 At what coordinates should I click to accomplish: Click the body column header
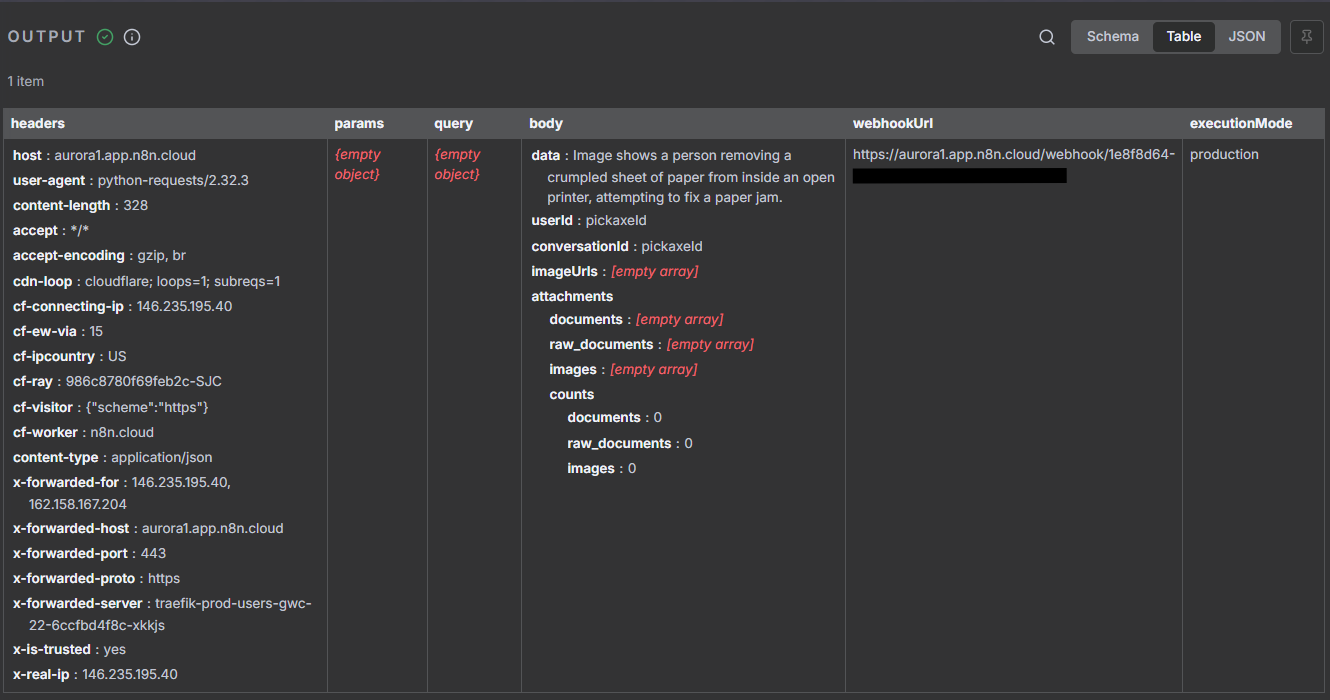tap(546, 124)
